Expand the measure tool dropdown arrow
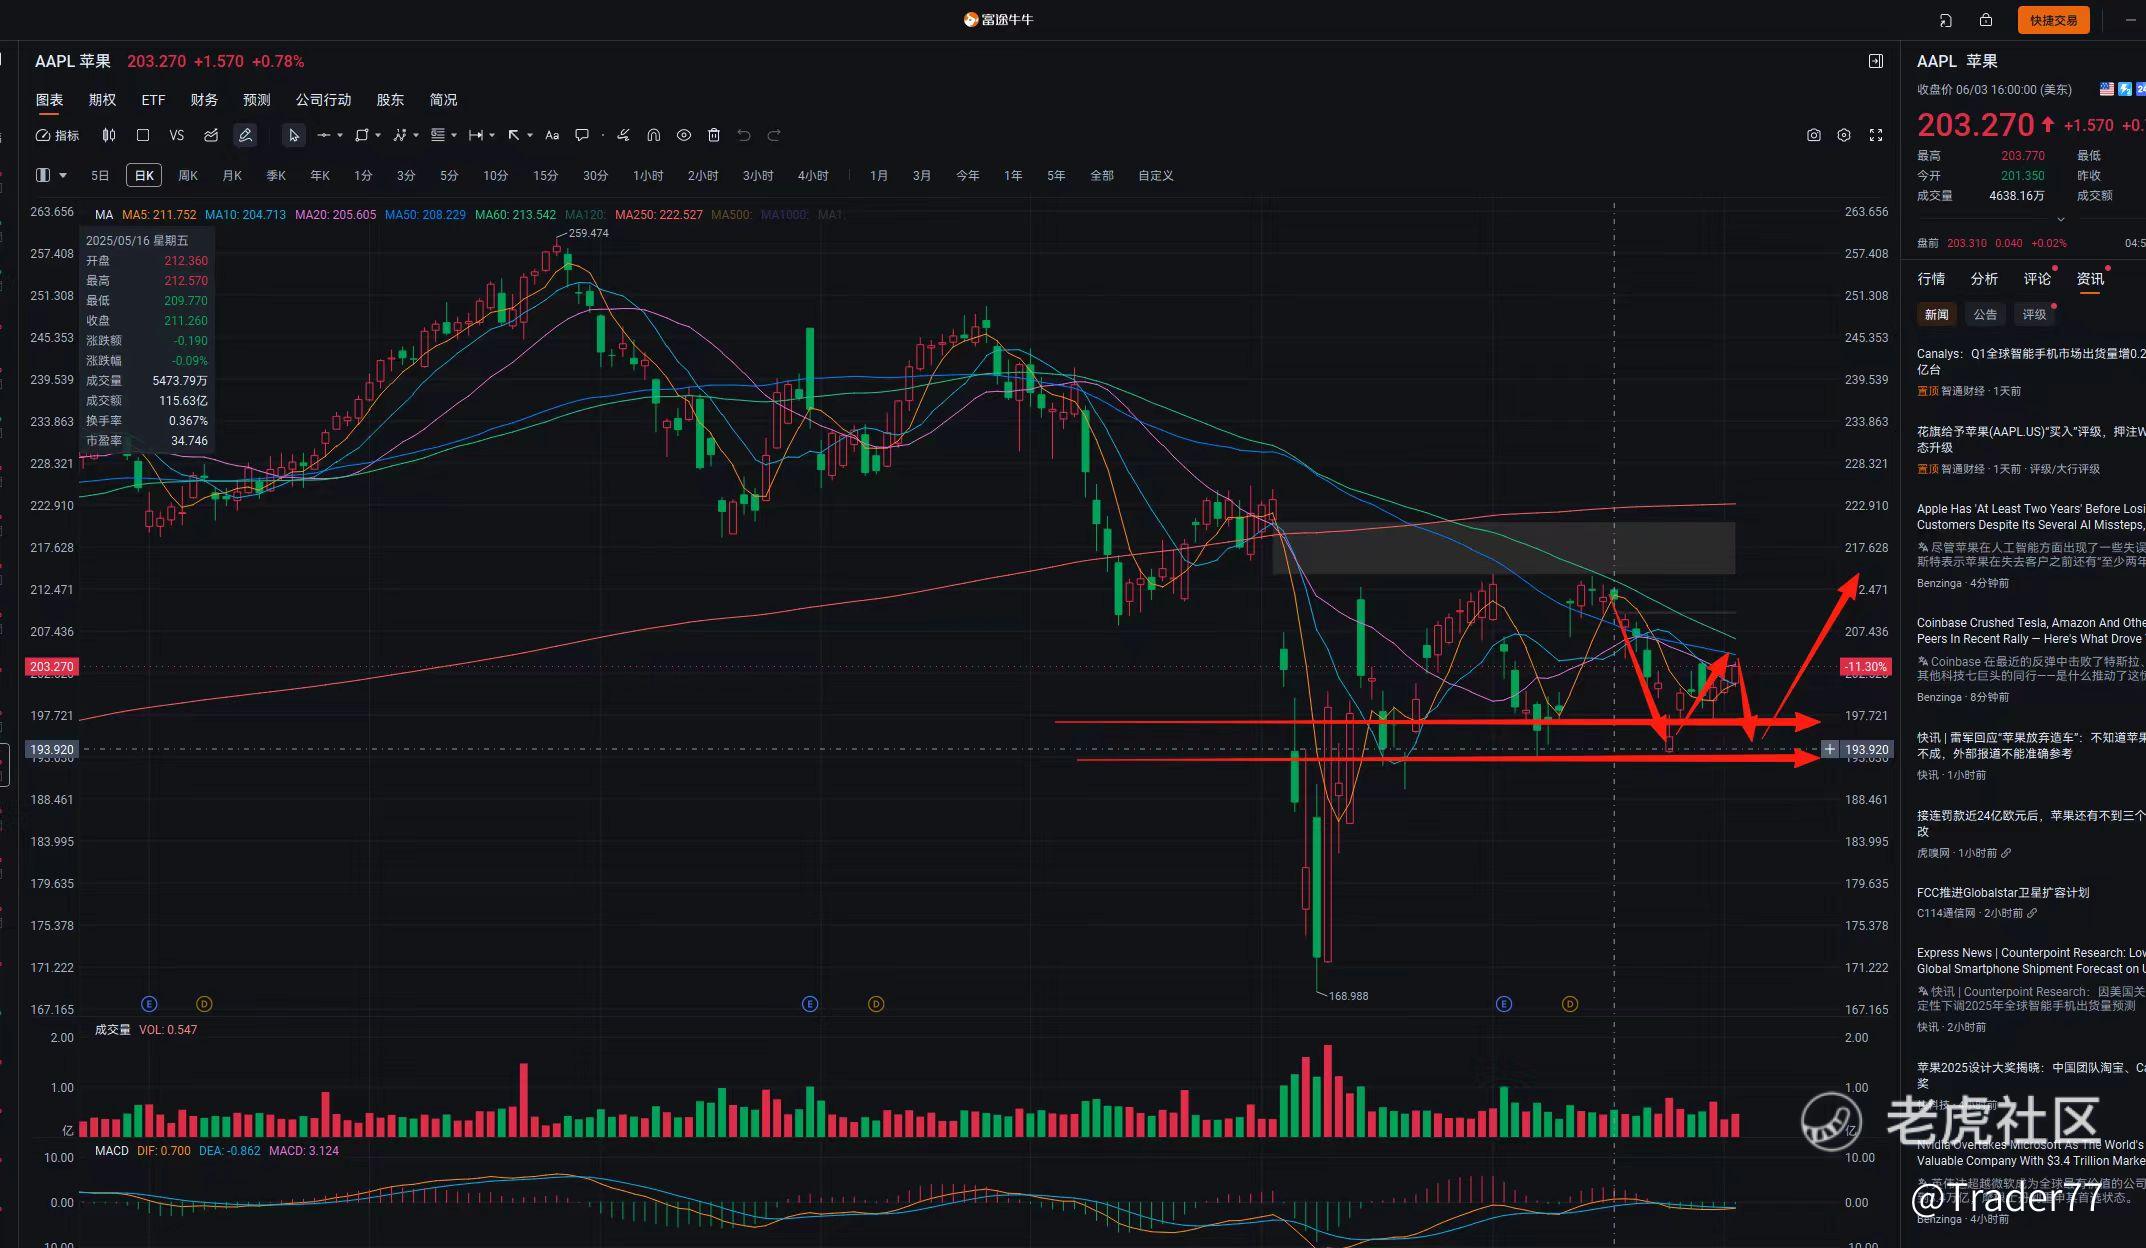The width and height of the screenshot is (2146, 1248). point(492,135)
